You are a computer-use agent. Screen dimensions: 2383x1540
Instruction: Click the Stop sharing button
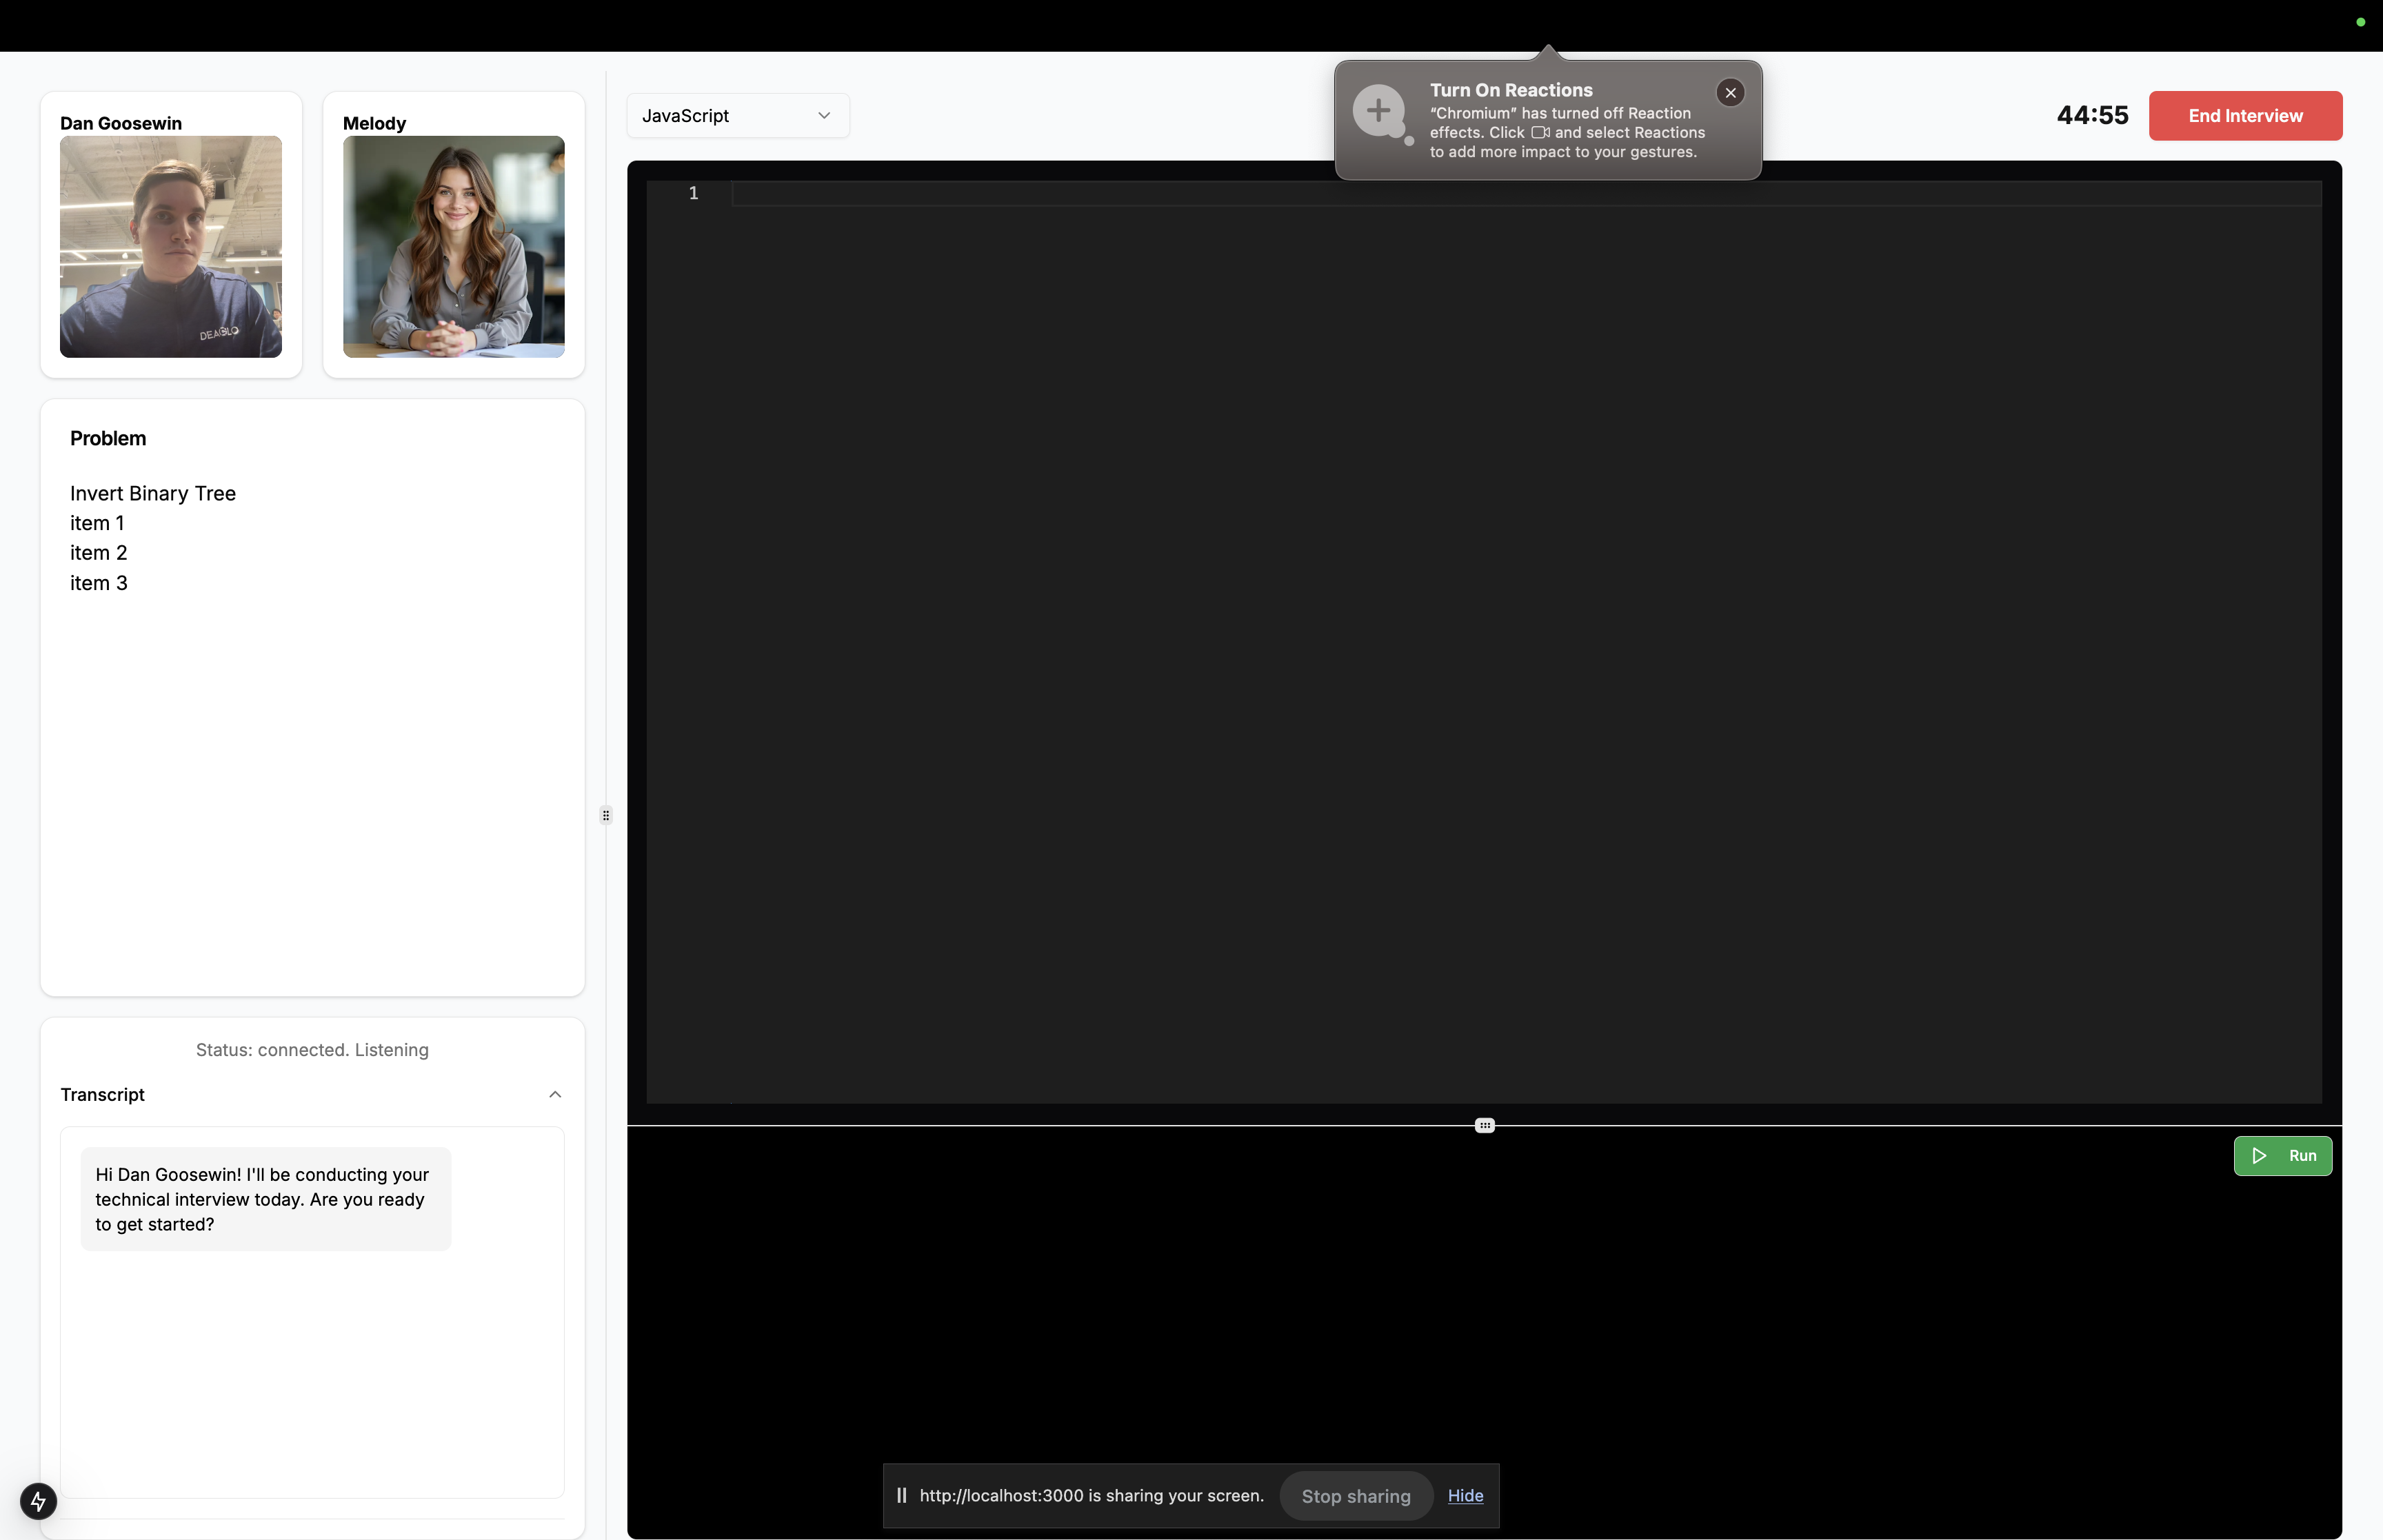pyautogui.click(x=1355, y=1496)
